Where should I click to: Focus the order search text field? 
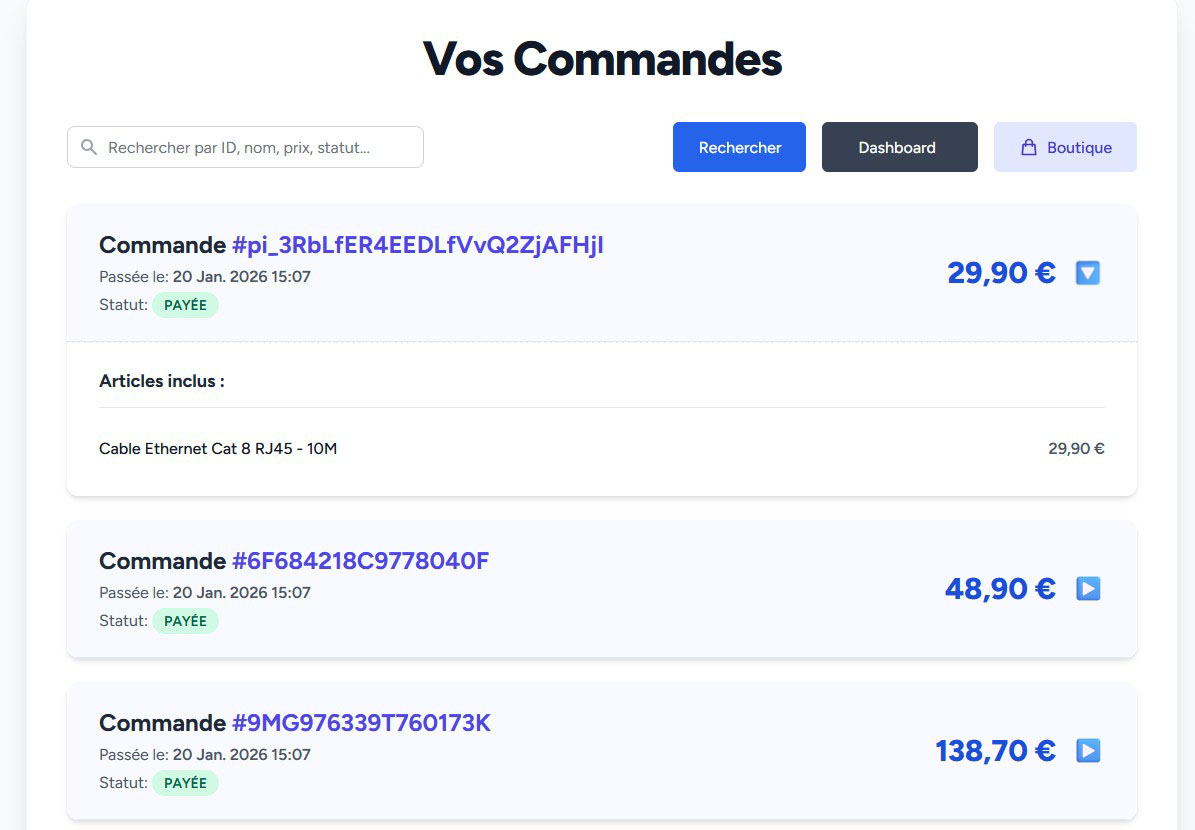[260, 147]
